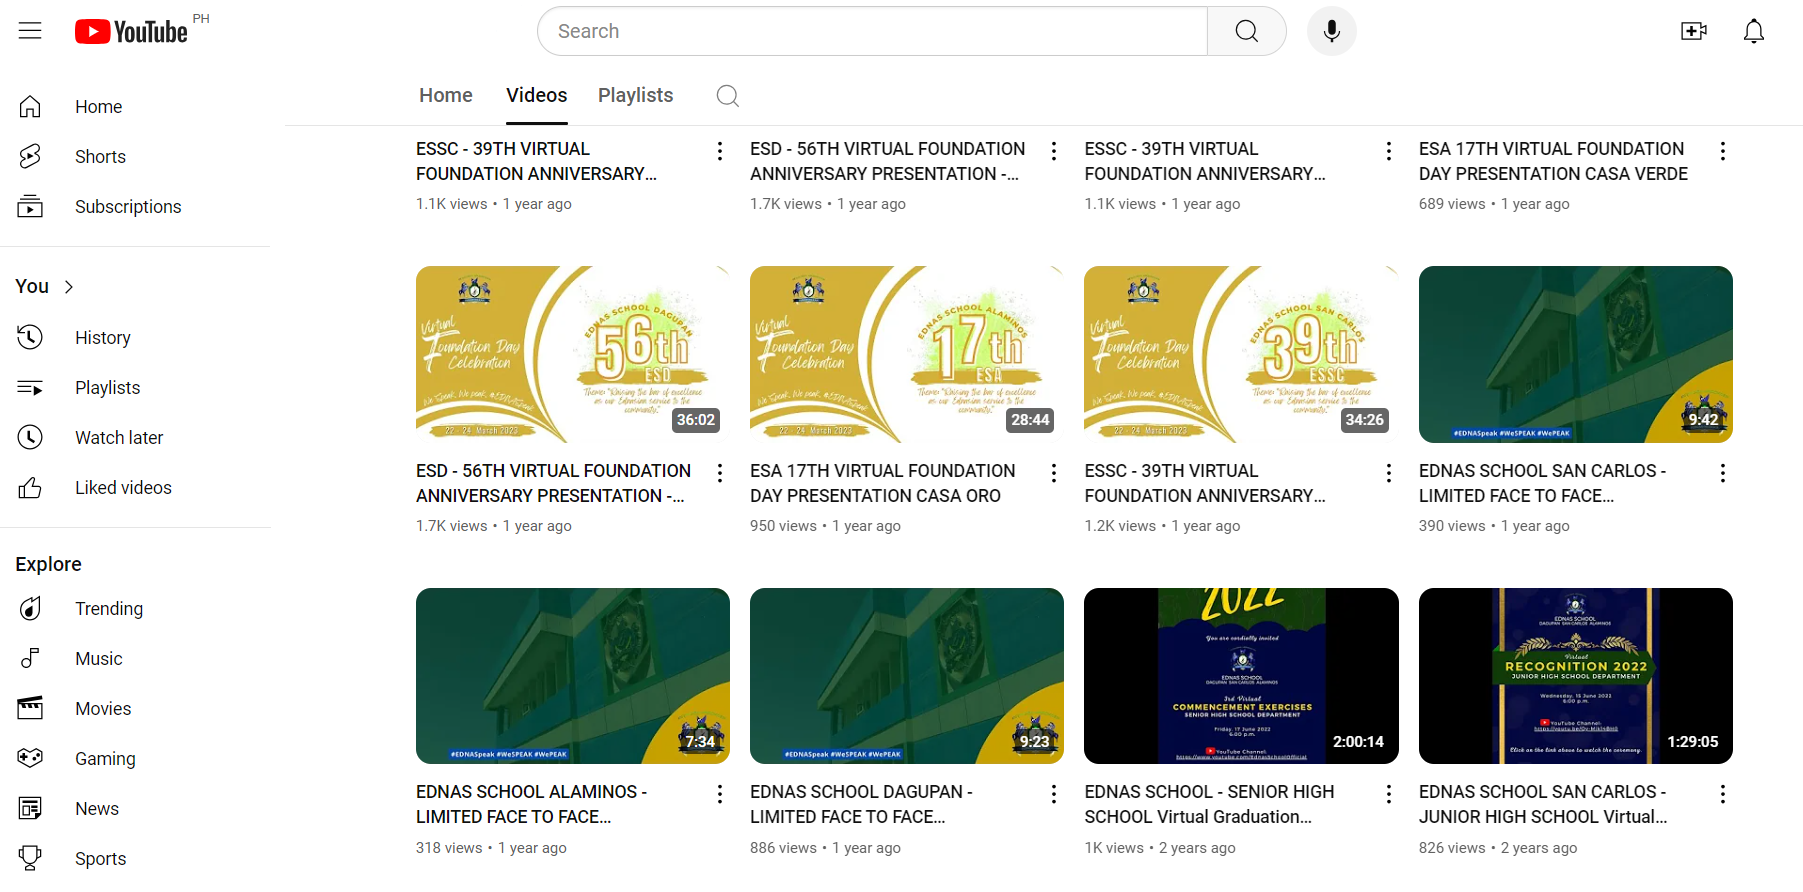1803x892 pixels.
Task: Play the green building thumbnail lasting 9:23
Action: pyautogui.click(x=907, y=676)
